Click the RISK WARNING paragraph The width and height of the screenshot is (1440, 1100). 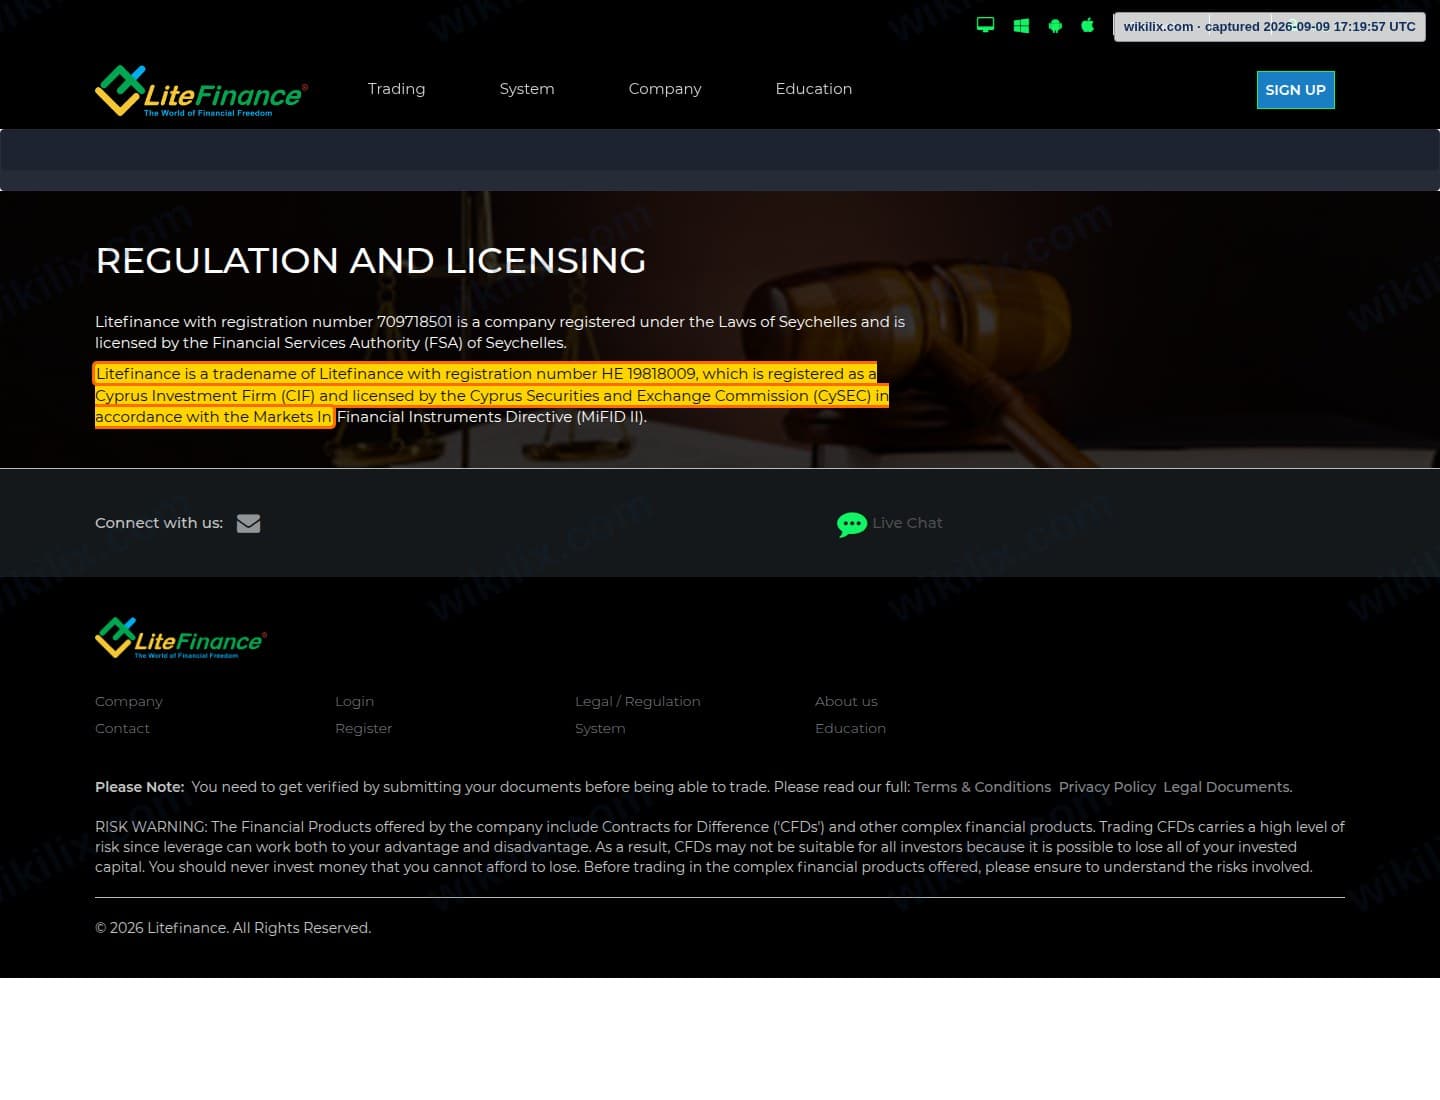[x=719, y=847]
